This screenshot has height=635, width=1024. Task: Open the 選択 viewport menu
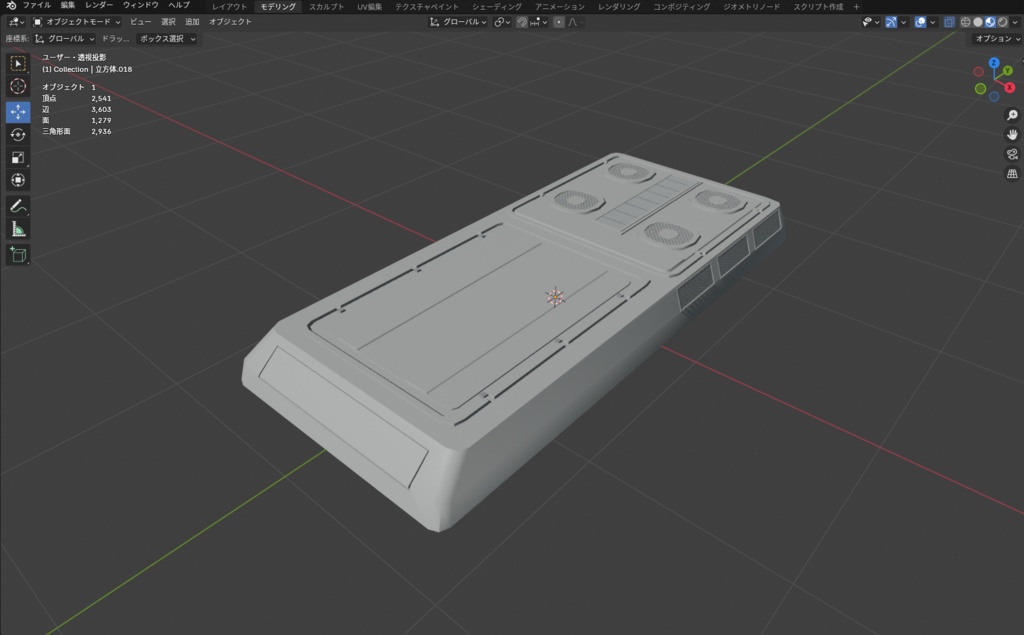[x=168, y=22]
